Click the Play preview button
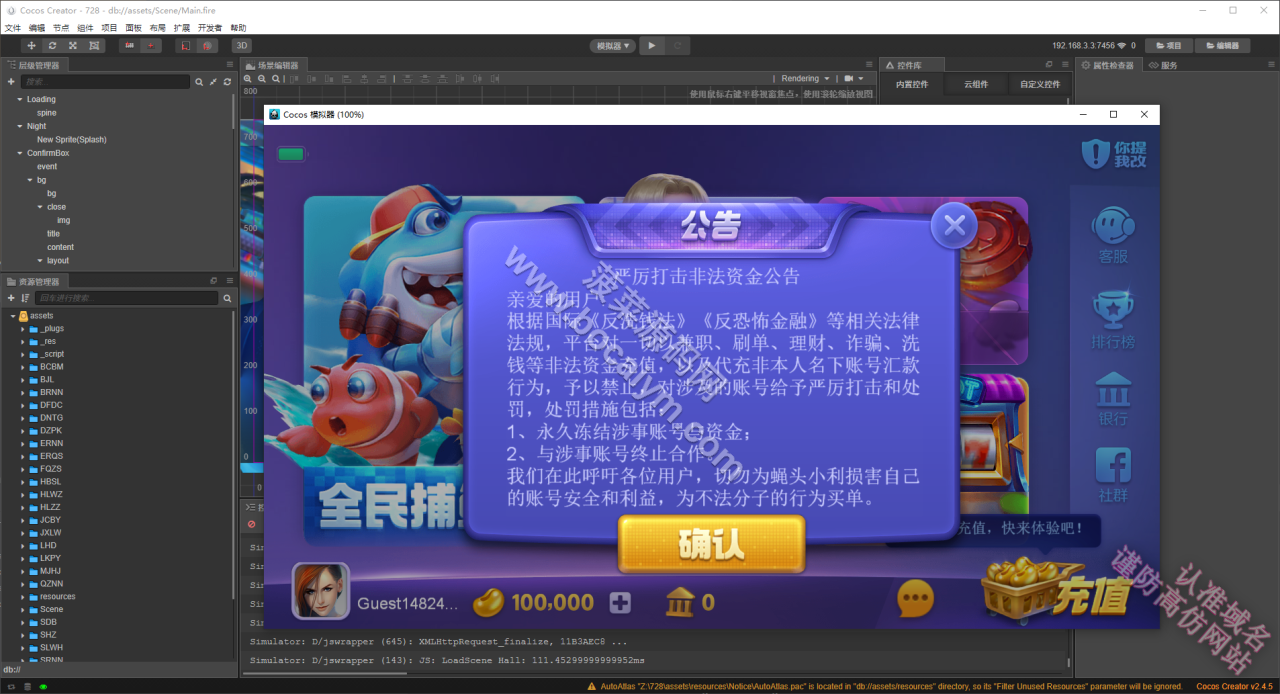 click(x=652, y=45)
